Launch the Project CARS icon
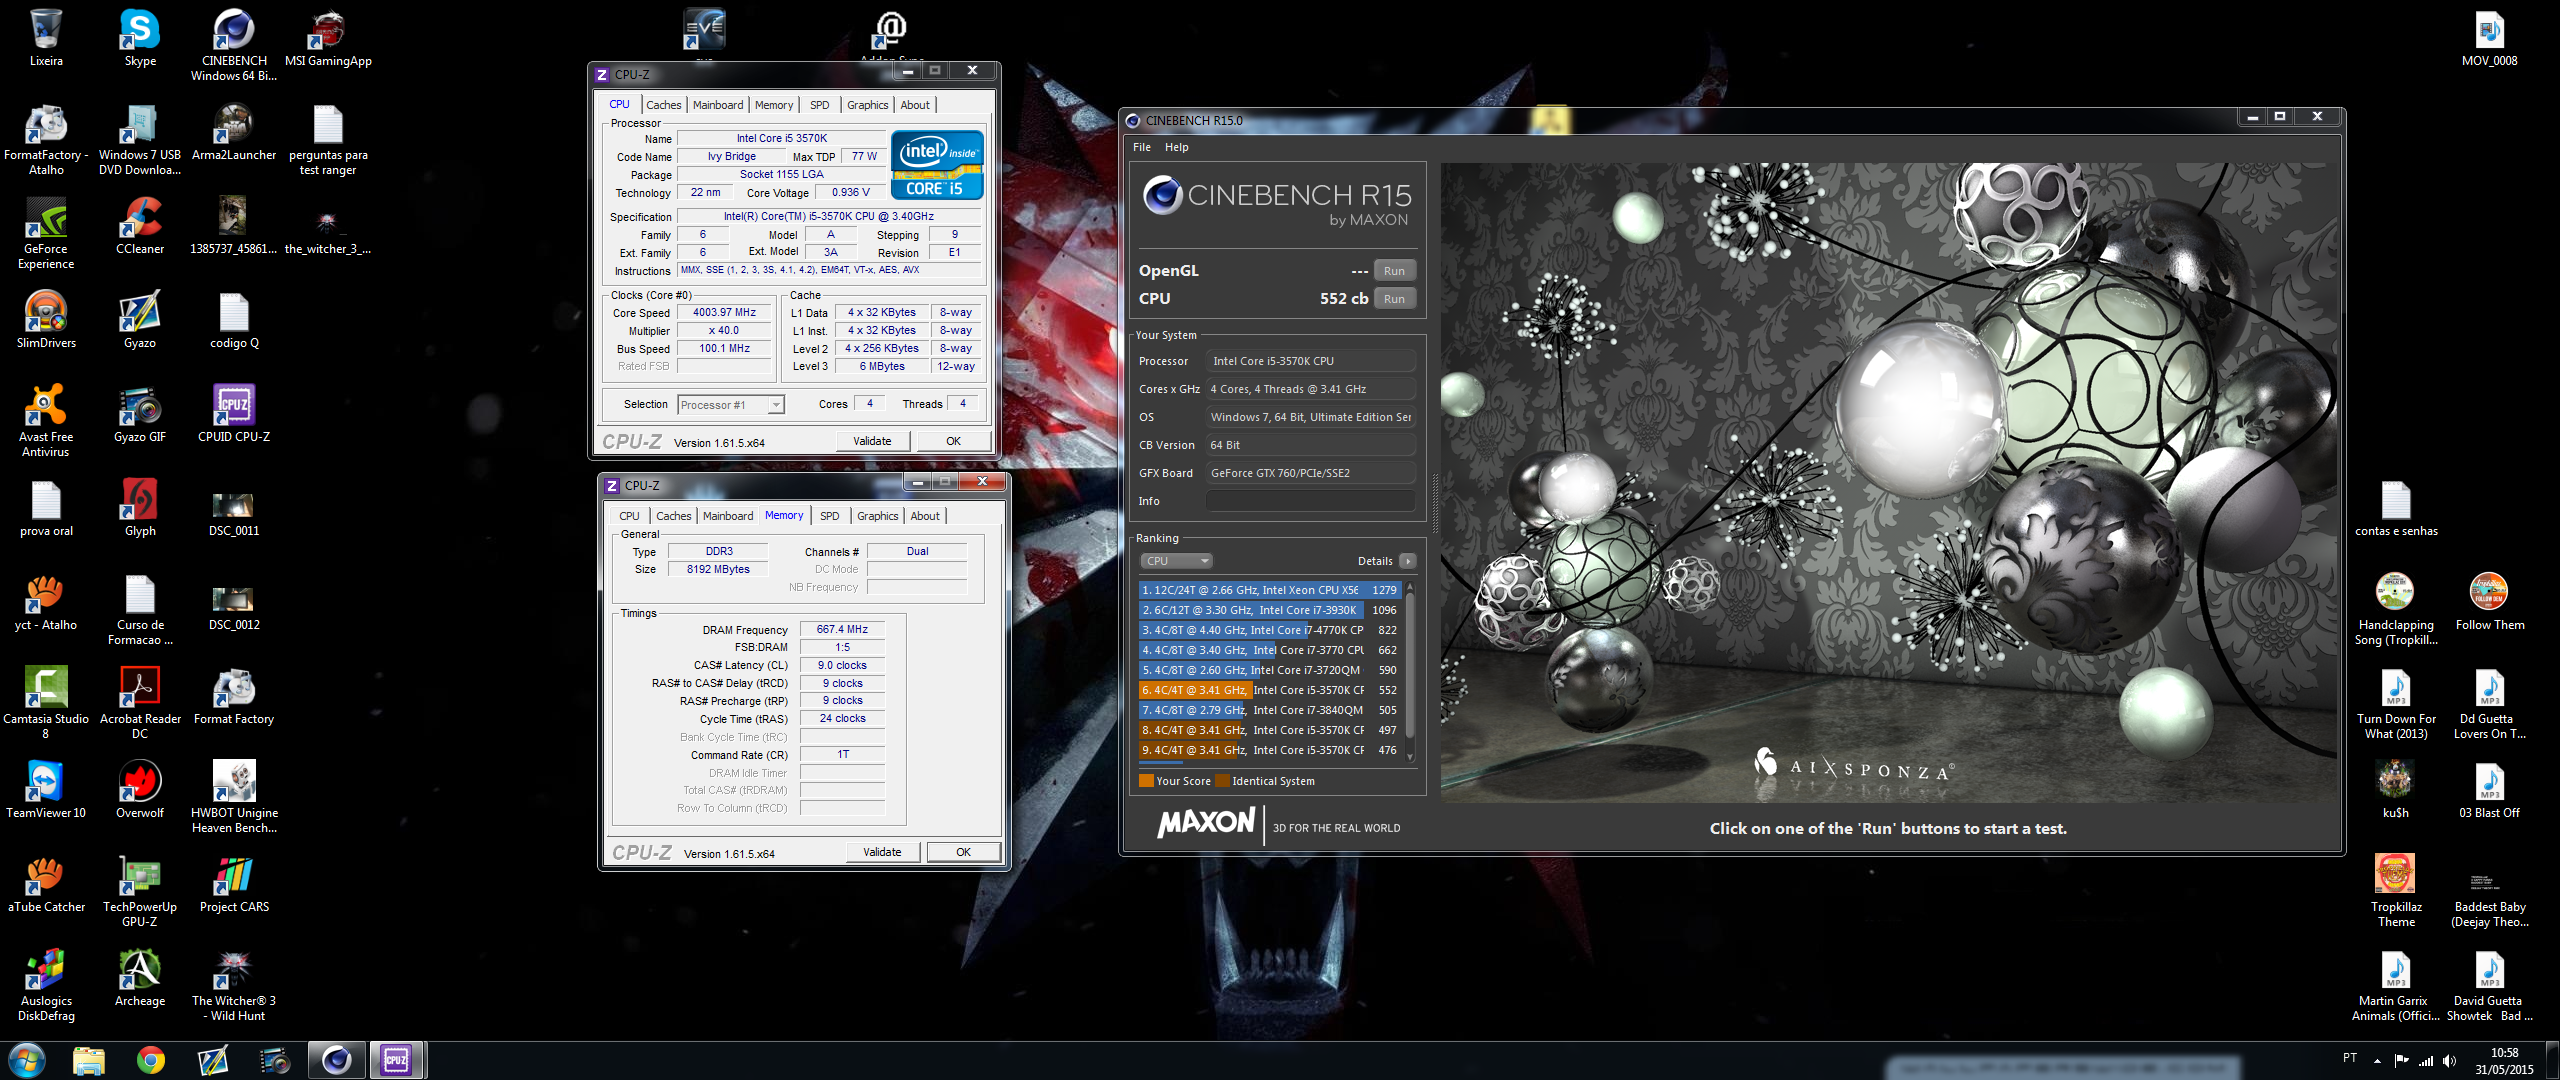Image resolution: width=2560 pixels, height=1080 pixels. (234, 884)
